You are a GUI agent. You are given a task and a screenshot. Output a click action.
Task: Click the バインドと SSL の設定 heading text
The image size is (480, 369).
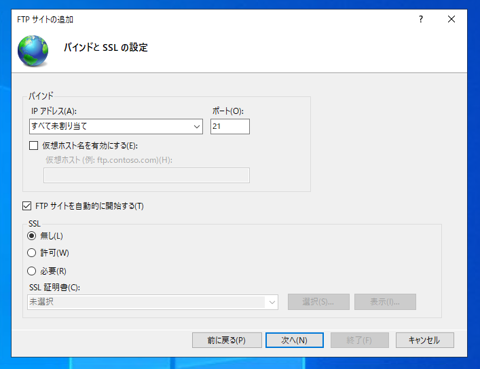105,48
